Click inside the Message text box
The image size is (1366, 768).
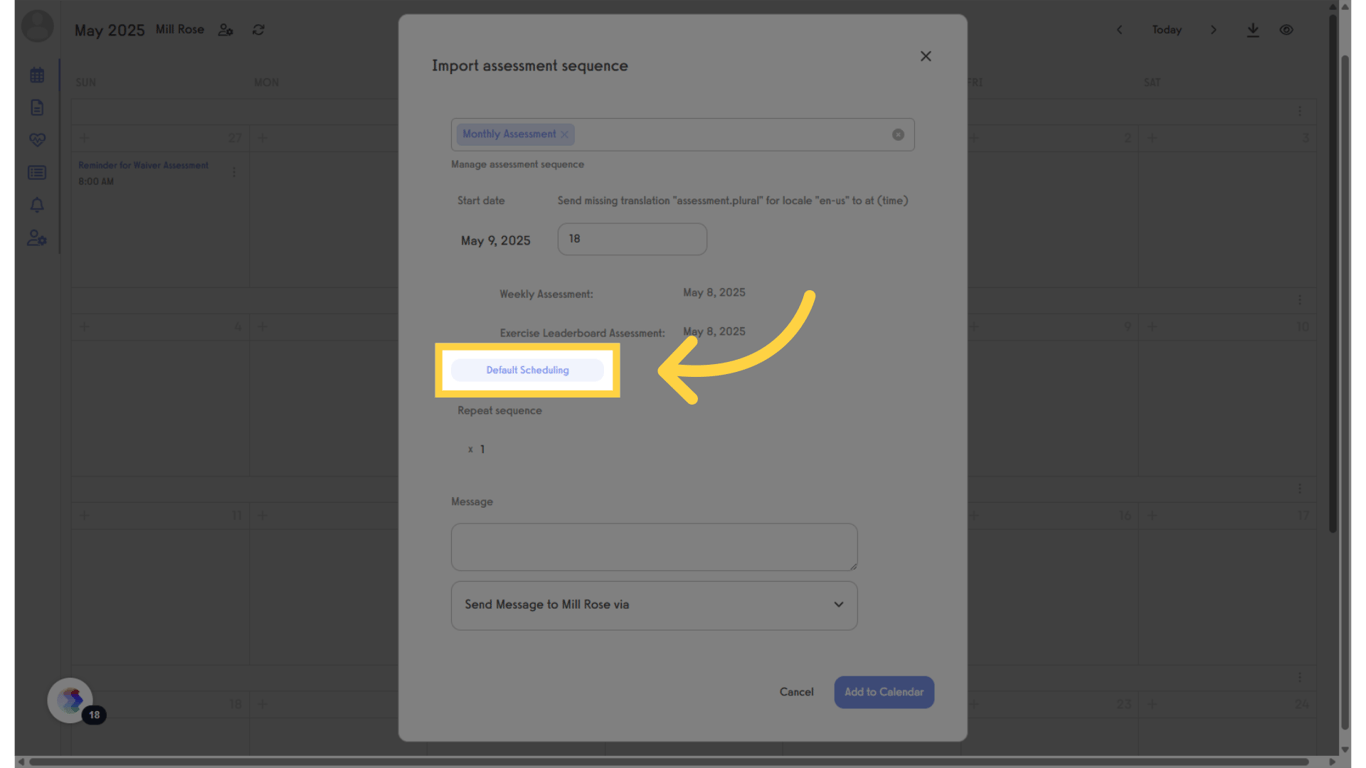(654, 546)
